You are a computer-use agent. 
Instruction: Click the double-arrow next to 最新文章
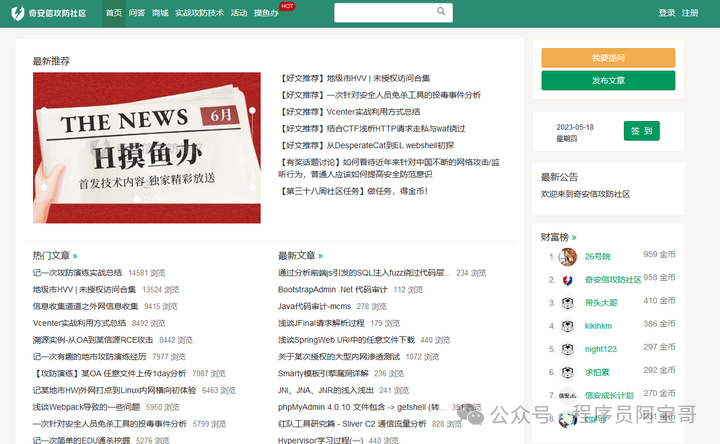tap(321, 256)
